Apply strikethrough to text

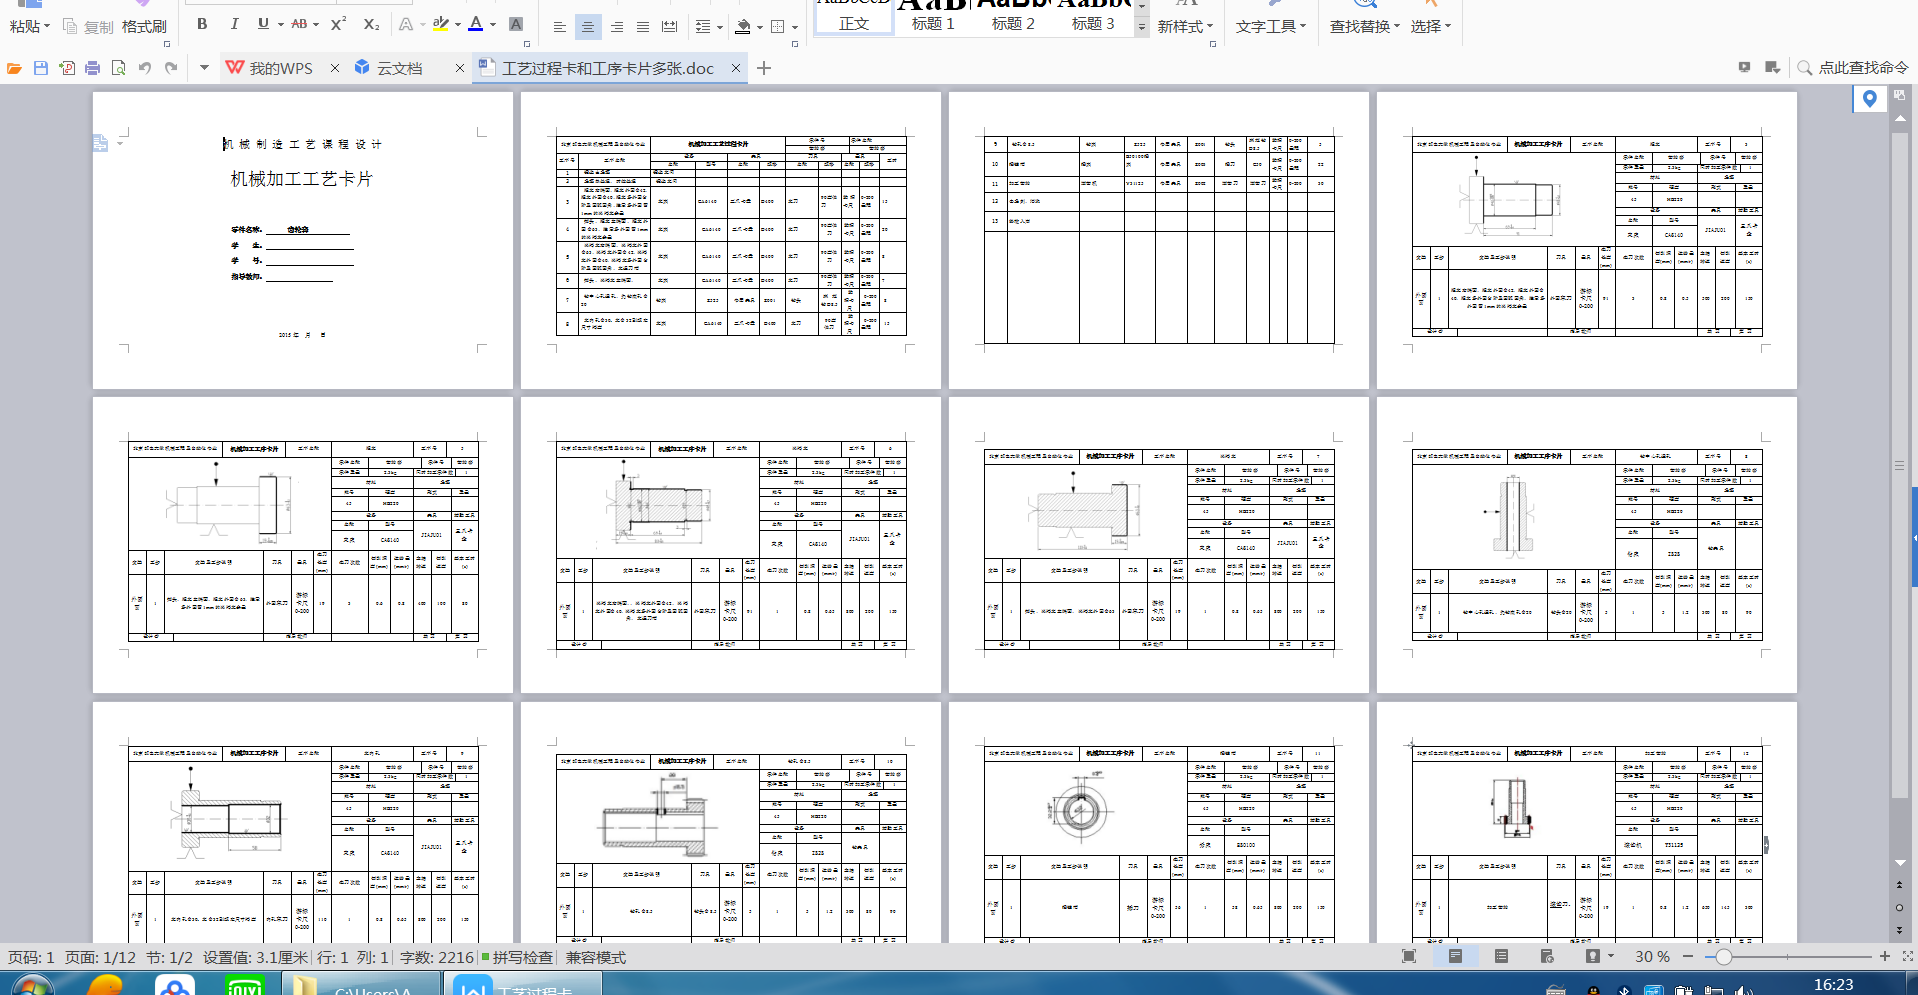pyautogui.click(x=299, y=24)
